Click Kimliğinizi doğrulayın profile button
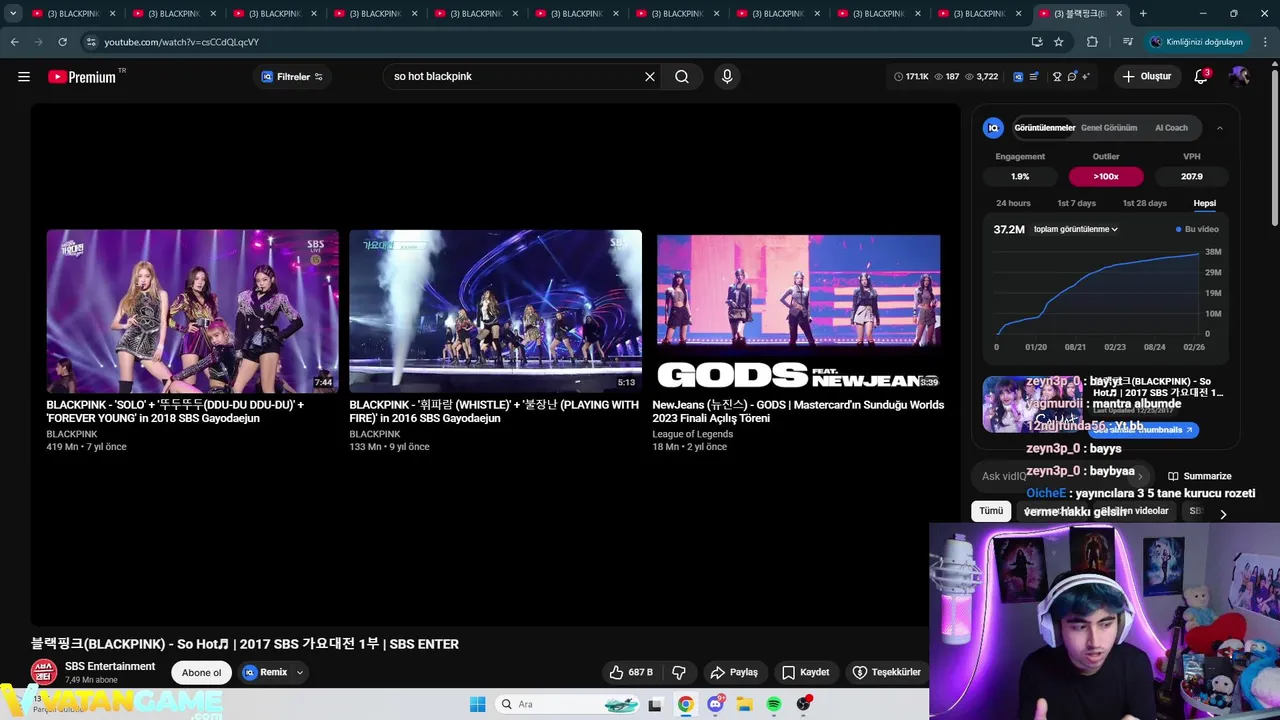1280x720 pixels. pos(1196,42)
